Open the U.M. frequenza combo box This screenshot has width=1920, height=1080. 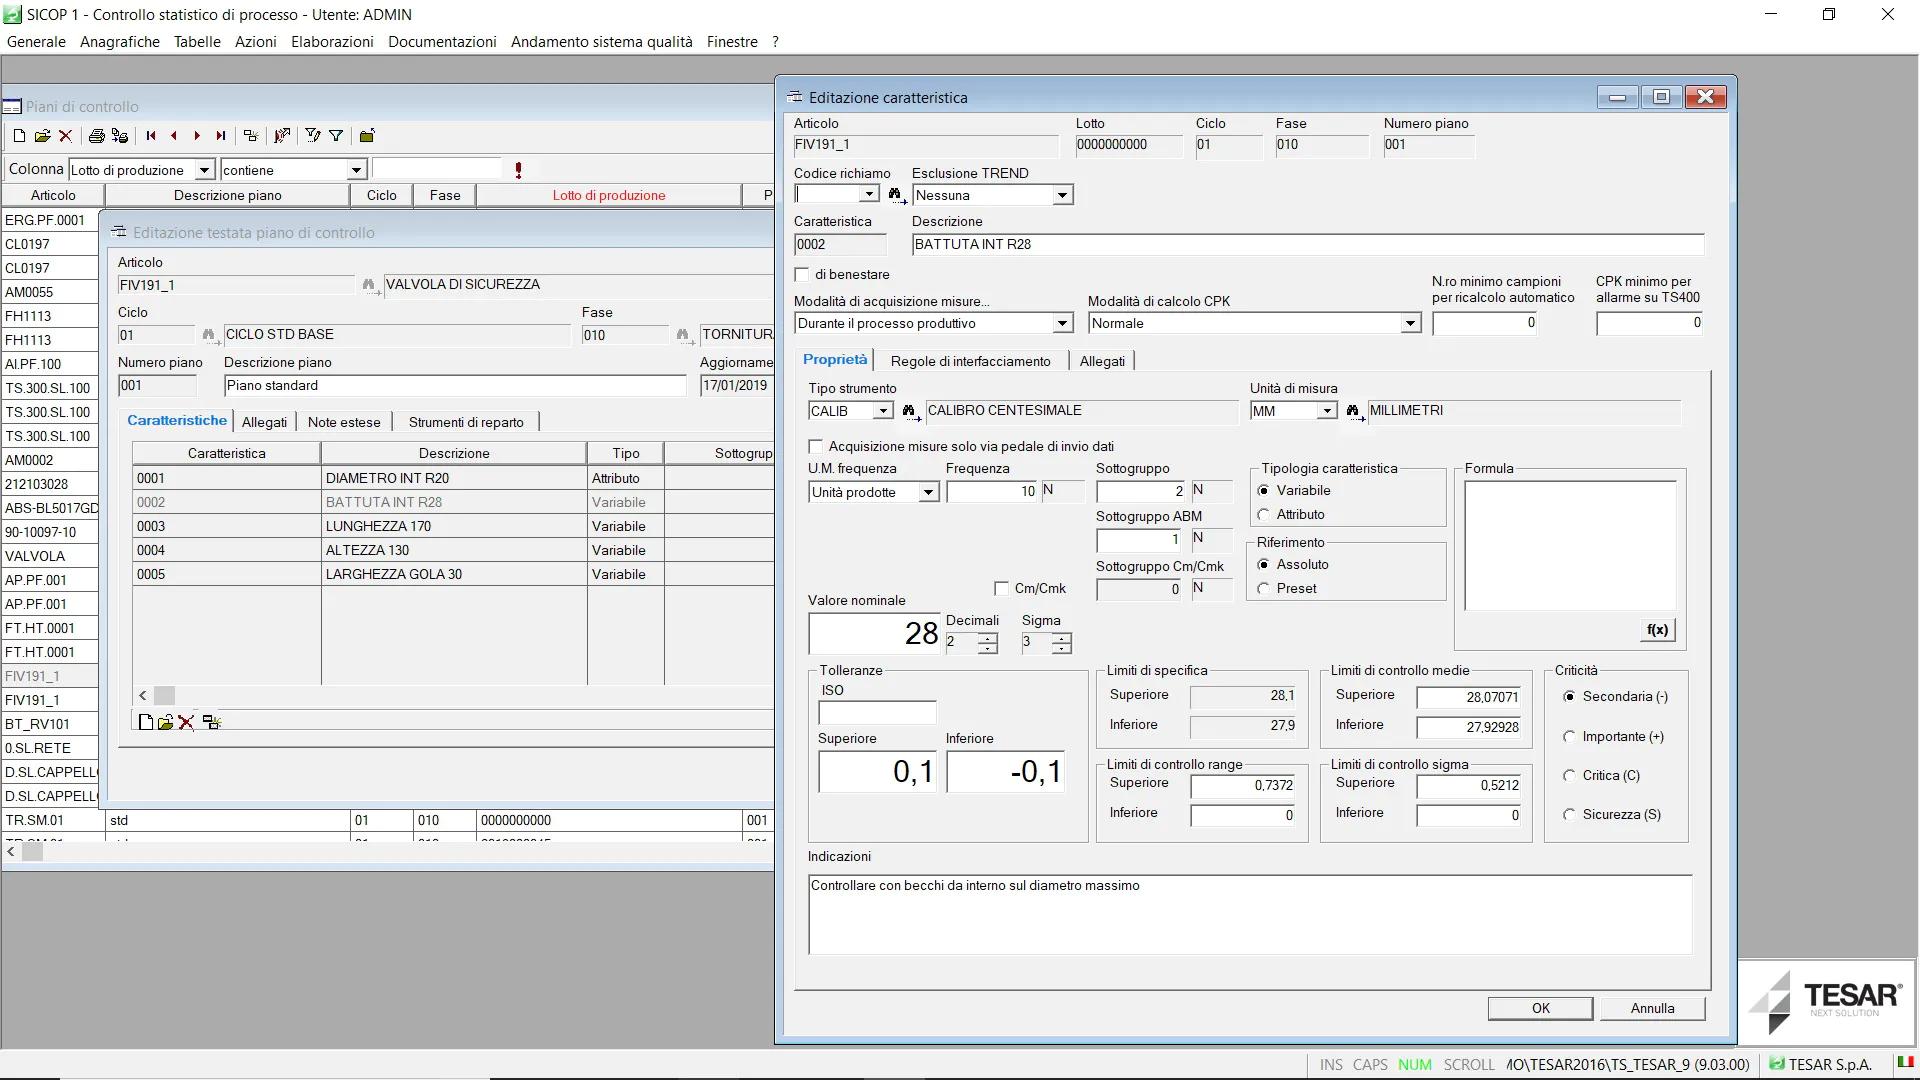click(928, 493)
